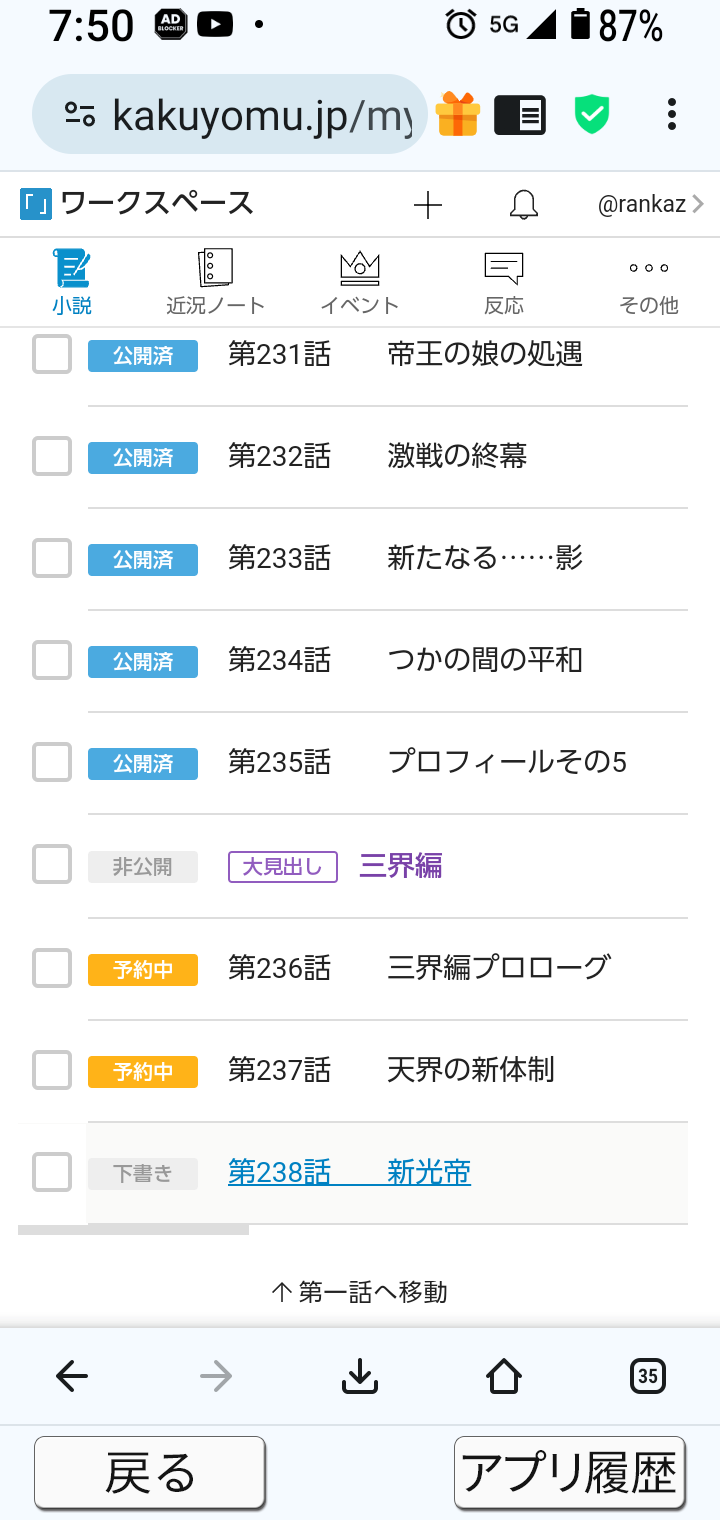The image size is (720, 1520).
Task: Jump to first episode via 第一話へ移動
Action: click(x=360, y=1292)
